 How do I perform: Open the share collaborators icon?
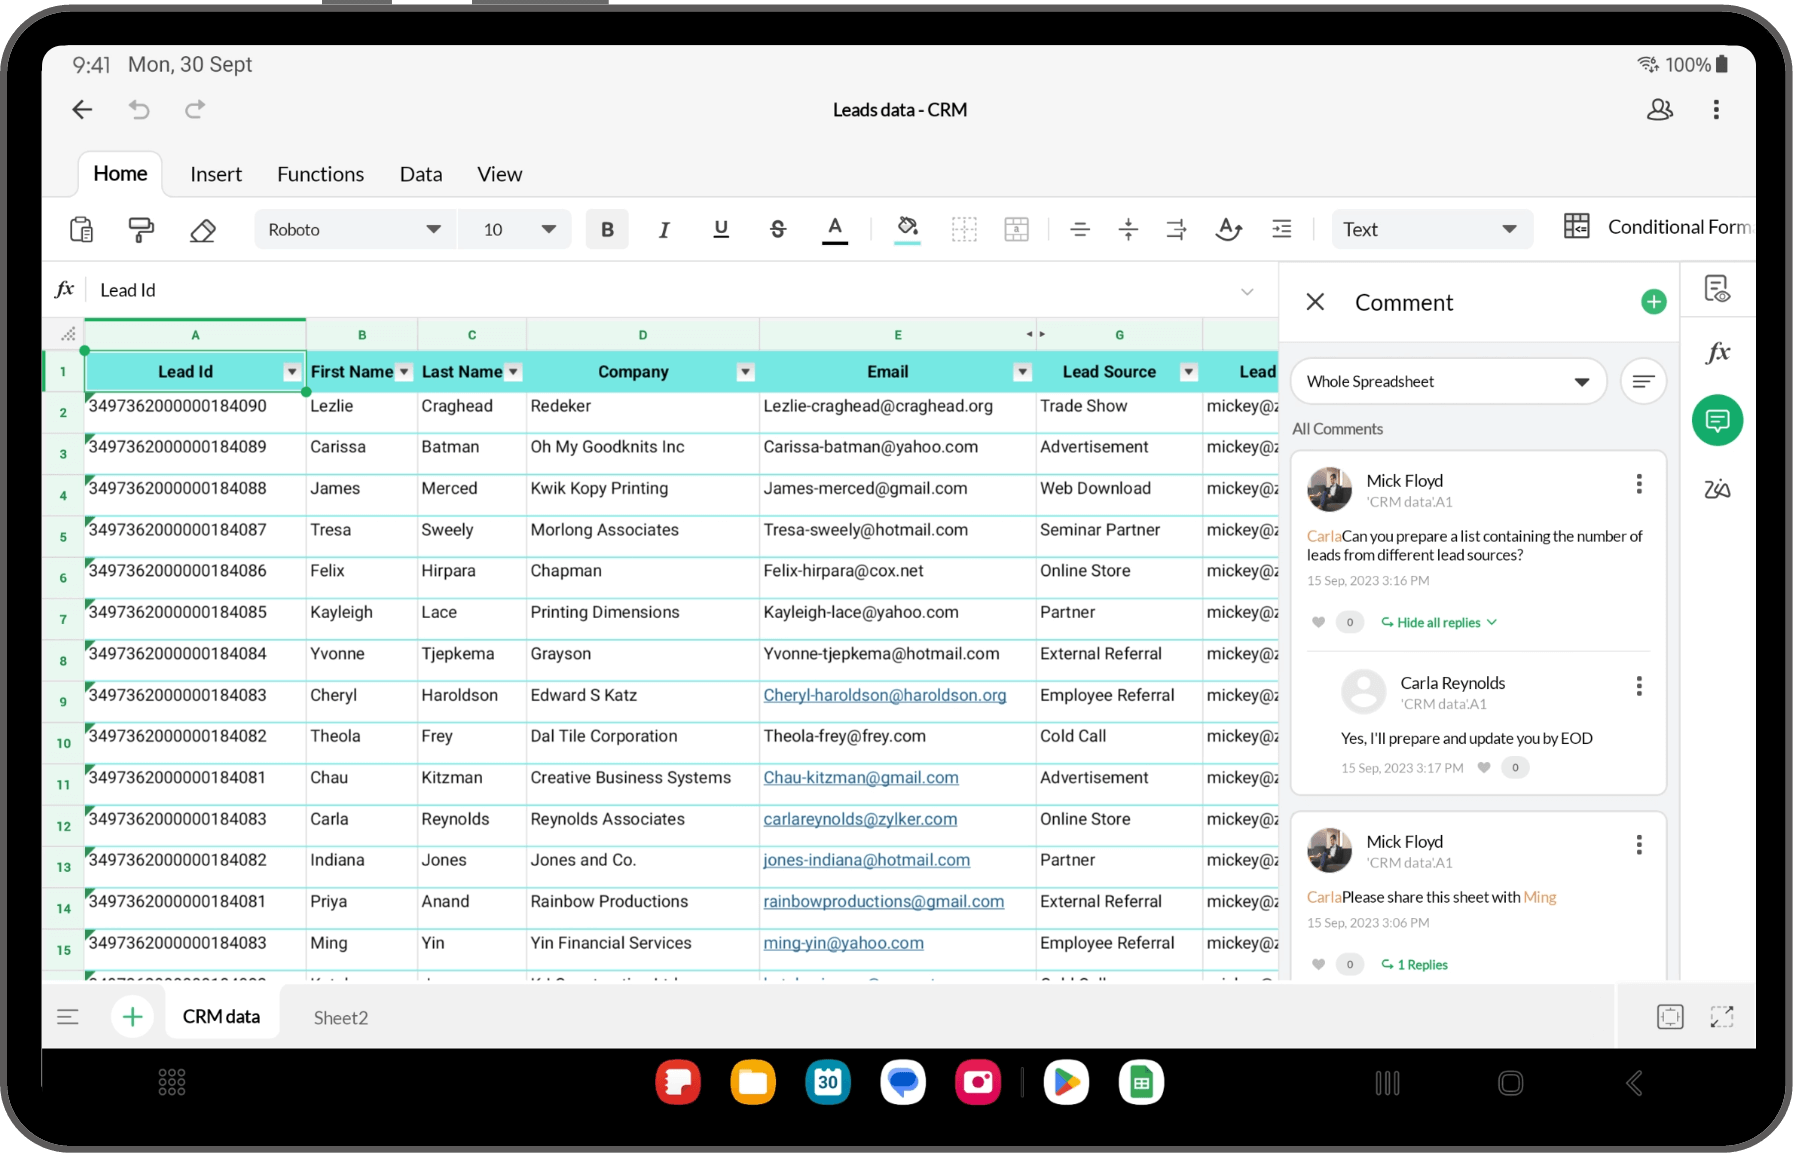(x=1659, y=110)
